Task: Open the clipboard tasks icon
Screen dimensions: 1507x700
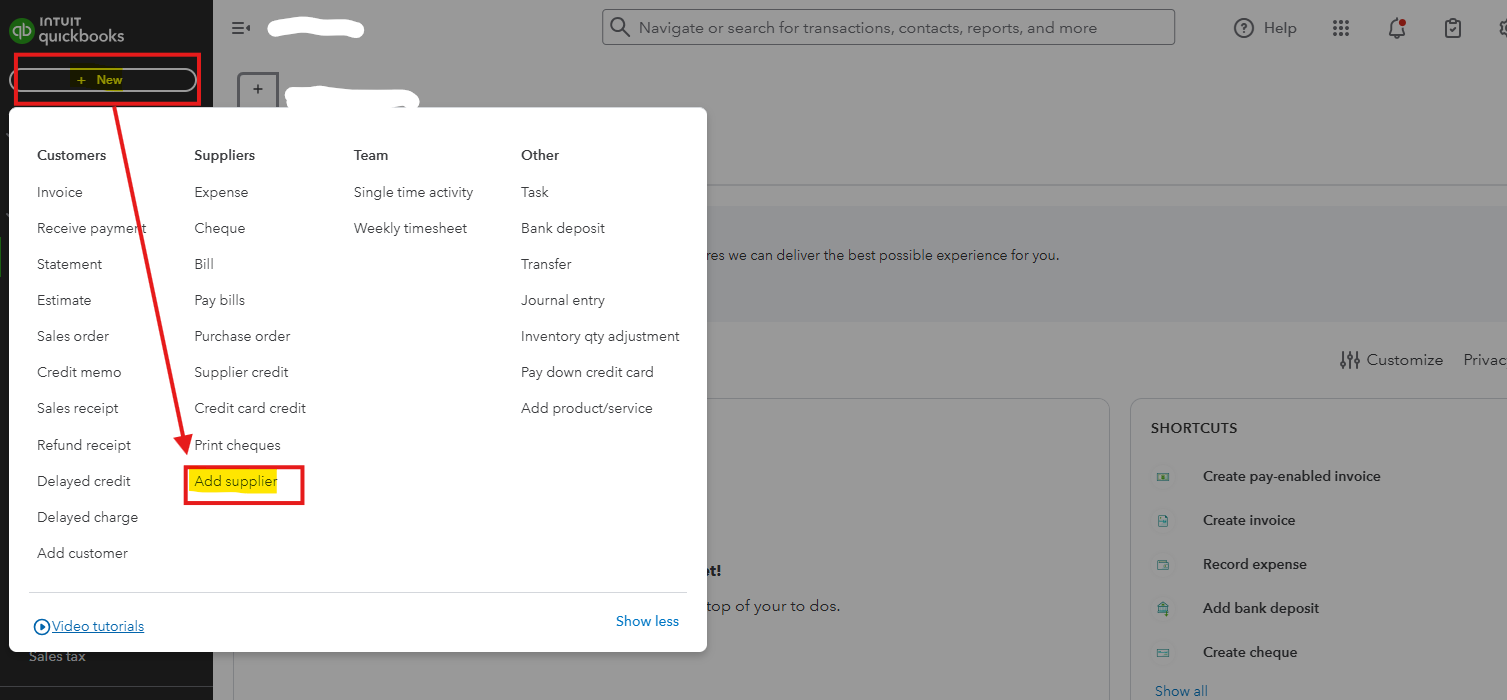Action: click(1453, 28)
